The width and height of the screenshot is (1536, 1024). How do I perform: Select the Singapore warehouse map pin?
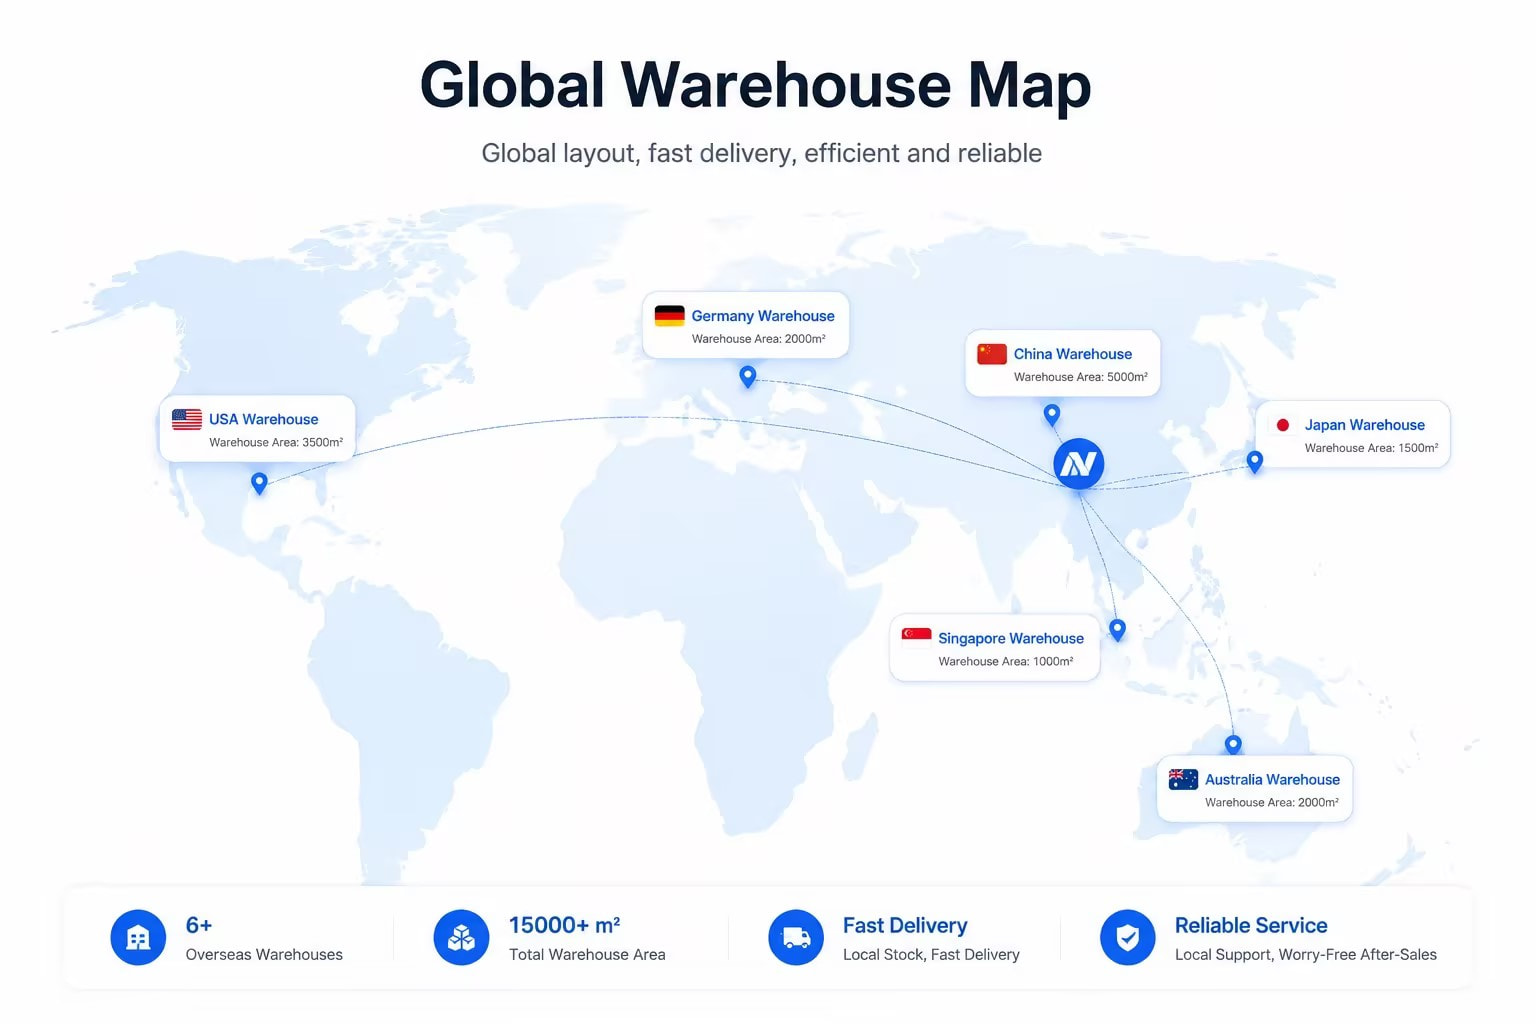pyautogui.click(x=1117, y=629)
